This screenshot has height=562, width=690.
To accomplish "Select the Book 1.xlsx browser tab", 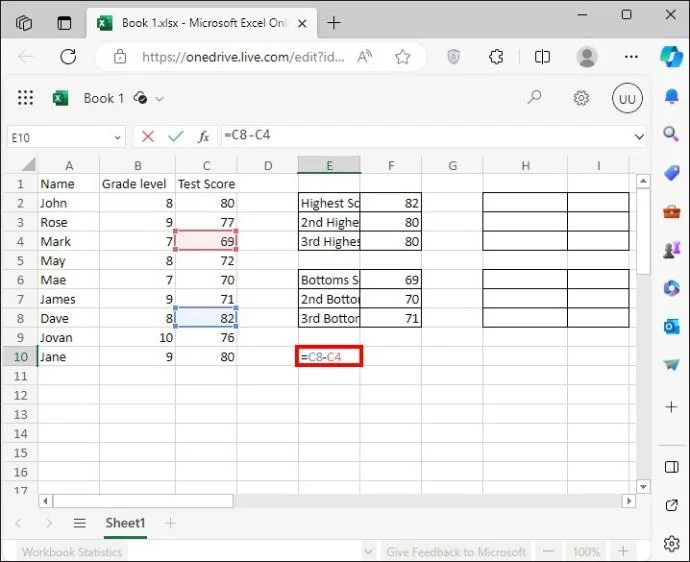I will pyautogui.click(x=201, y=23).
